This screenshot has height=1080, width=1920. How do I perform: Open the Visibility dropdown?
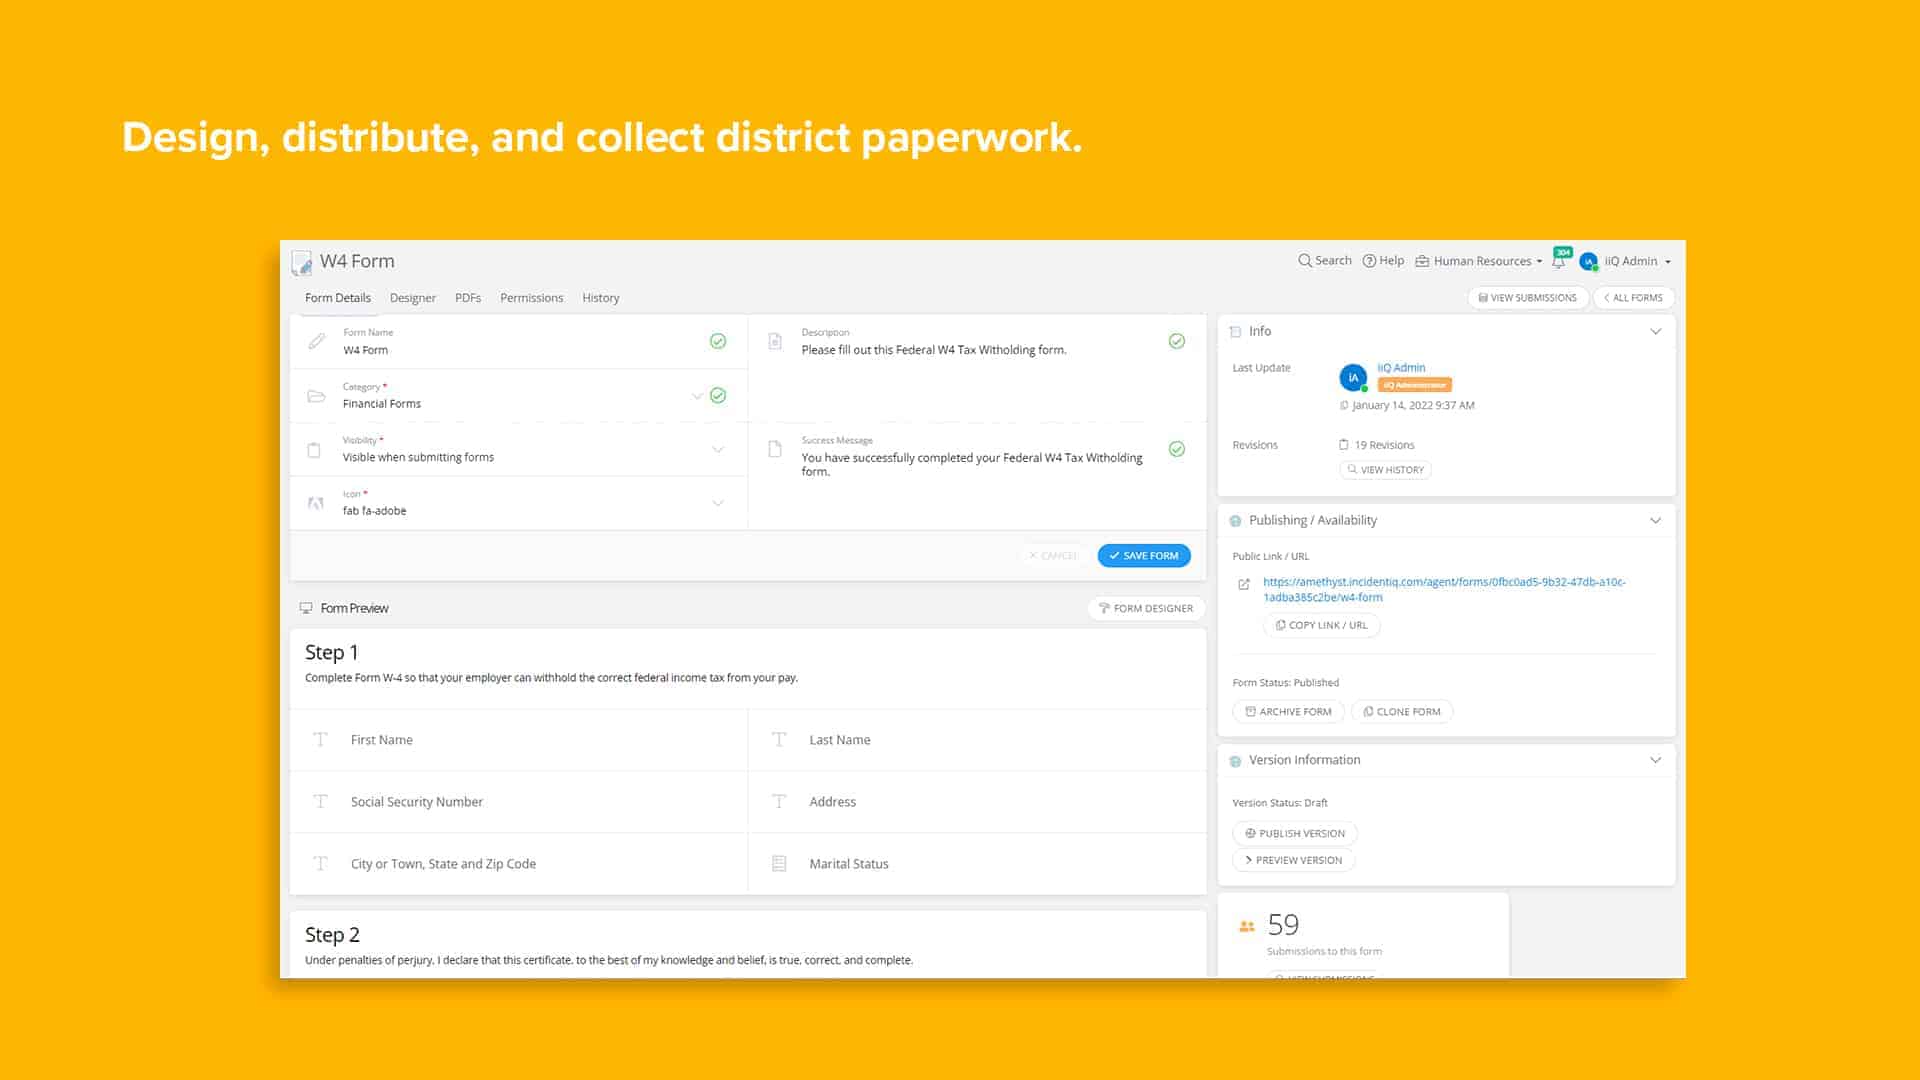tap(716, 449)
